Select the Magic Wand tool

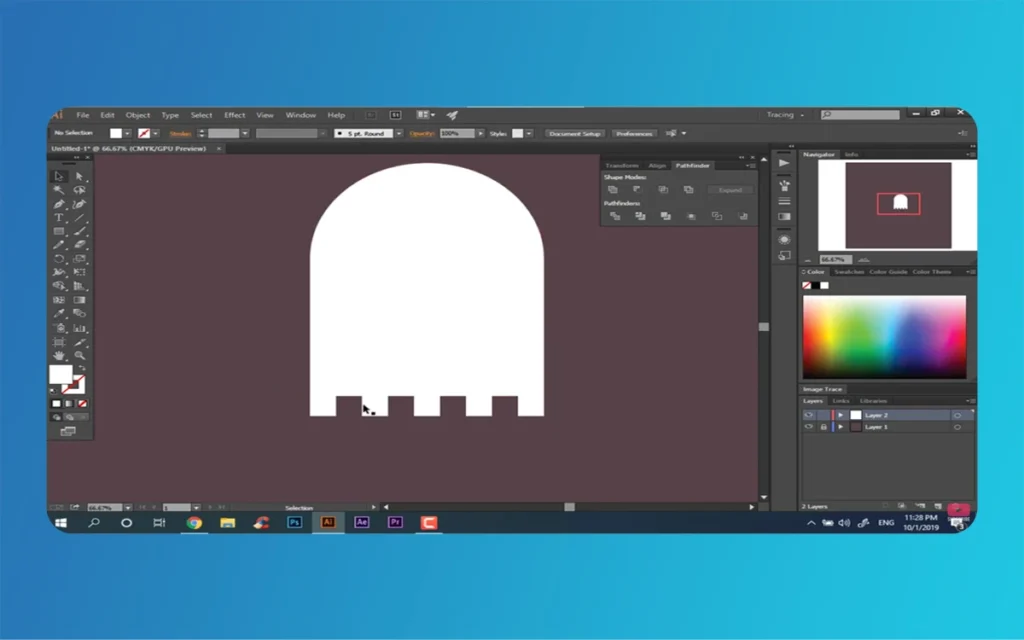click(59, 190)
